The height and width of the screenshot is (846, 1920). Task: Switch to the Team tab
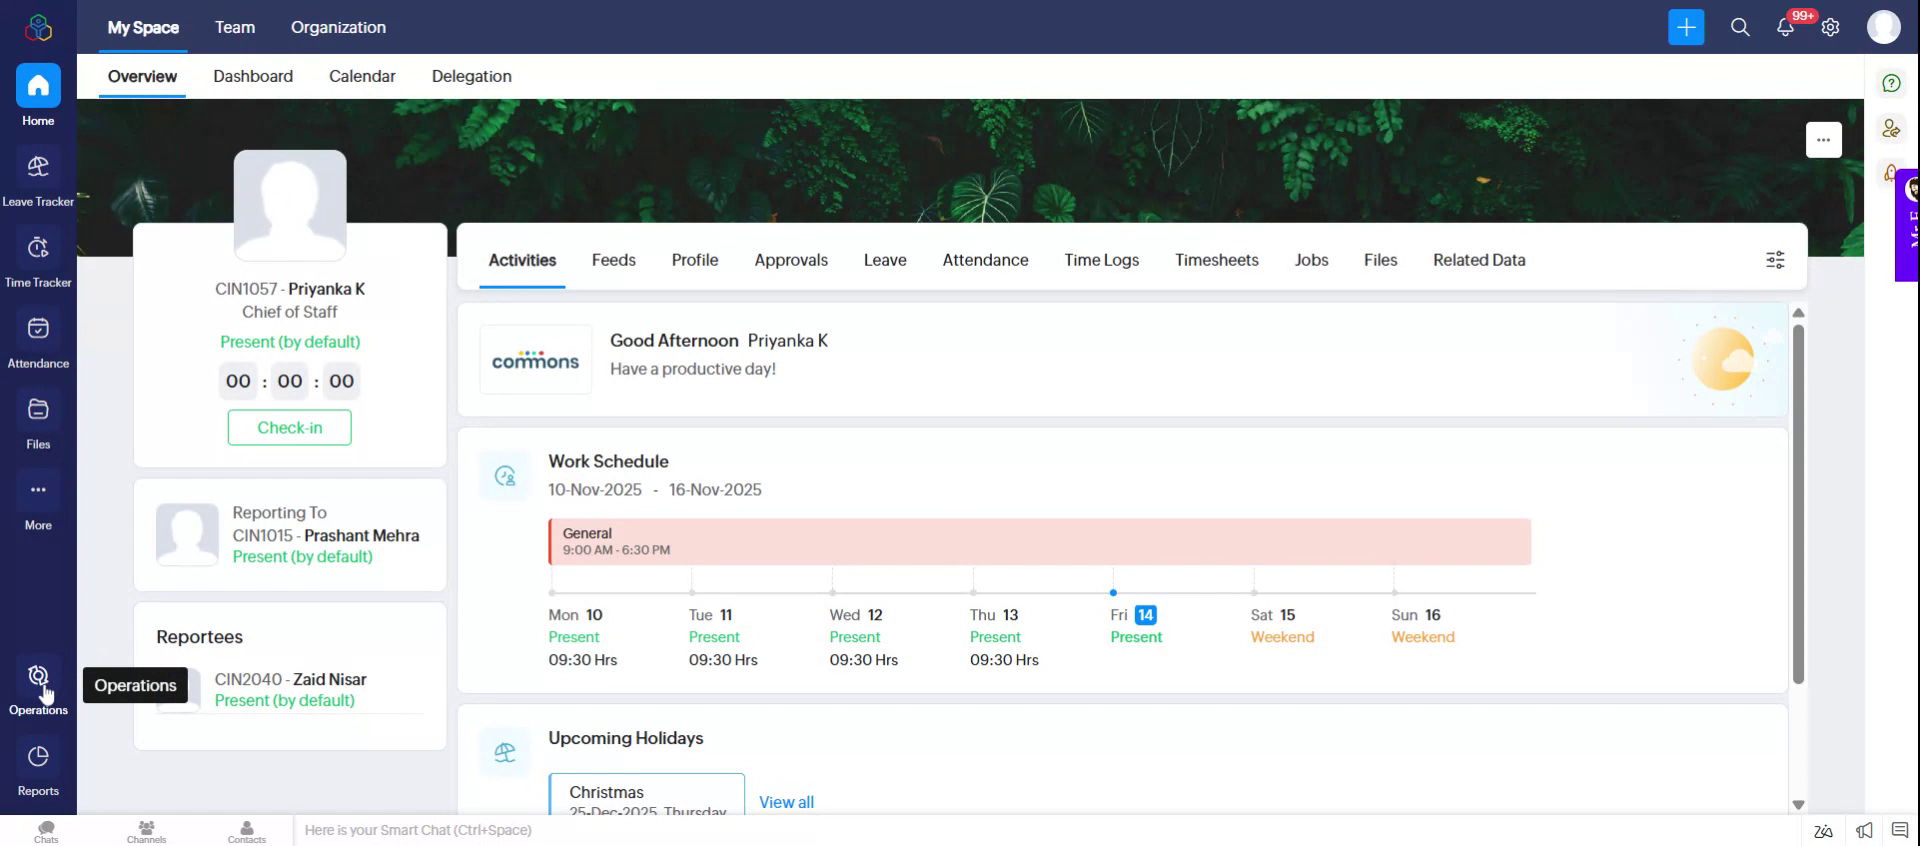click(235, 27)
